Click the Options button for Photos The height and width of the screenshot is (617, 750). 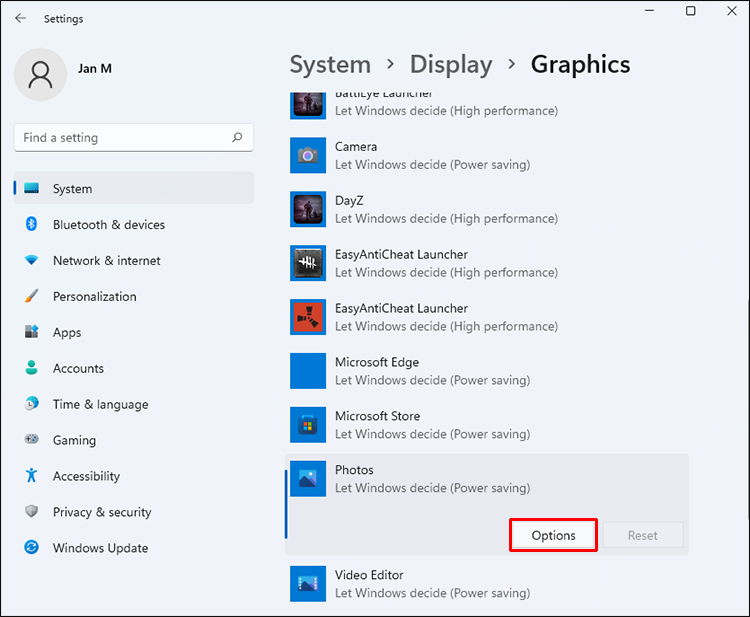(553, 535)
